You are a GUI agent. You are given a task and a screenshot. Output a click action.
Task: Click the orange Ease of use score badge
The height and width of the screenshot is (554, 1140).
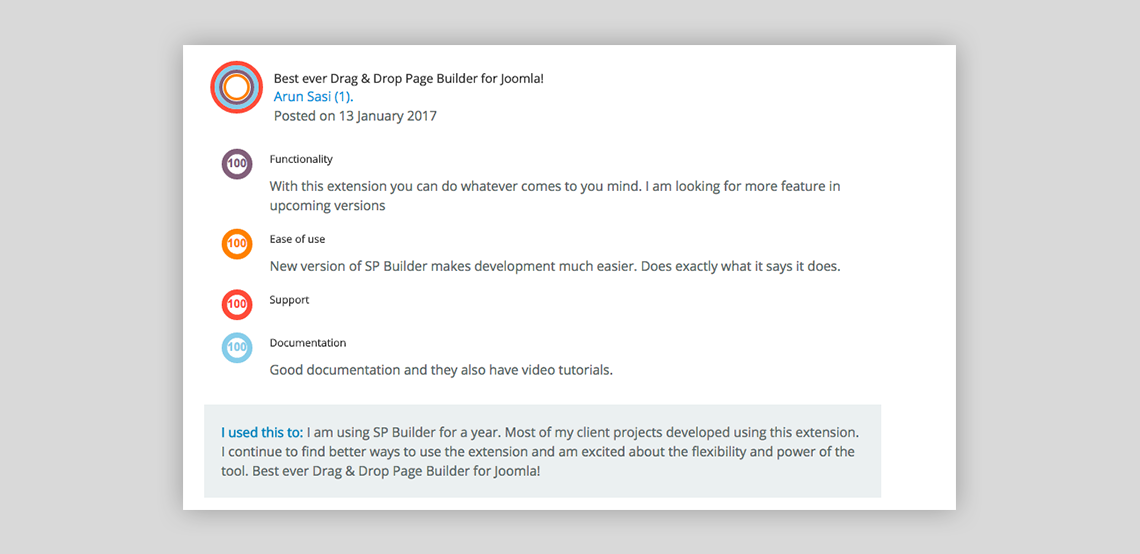[237, 244]
